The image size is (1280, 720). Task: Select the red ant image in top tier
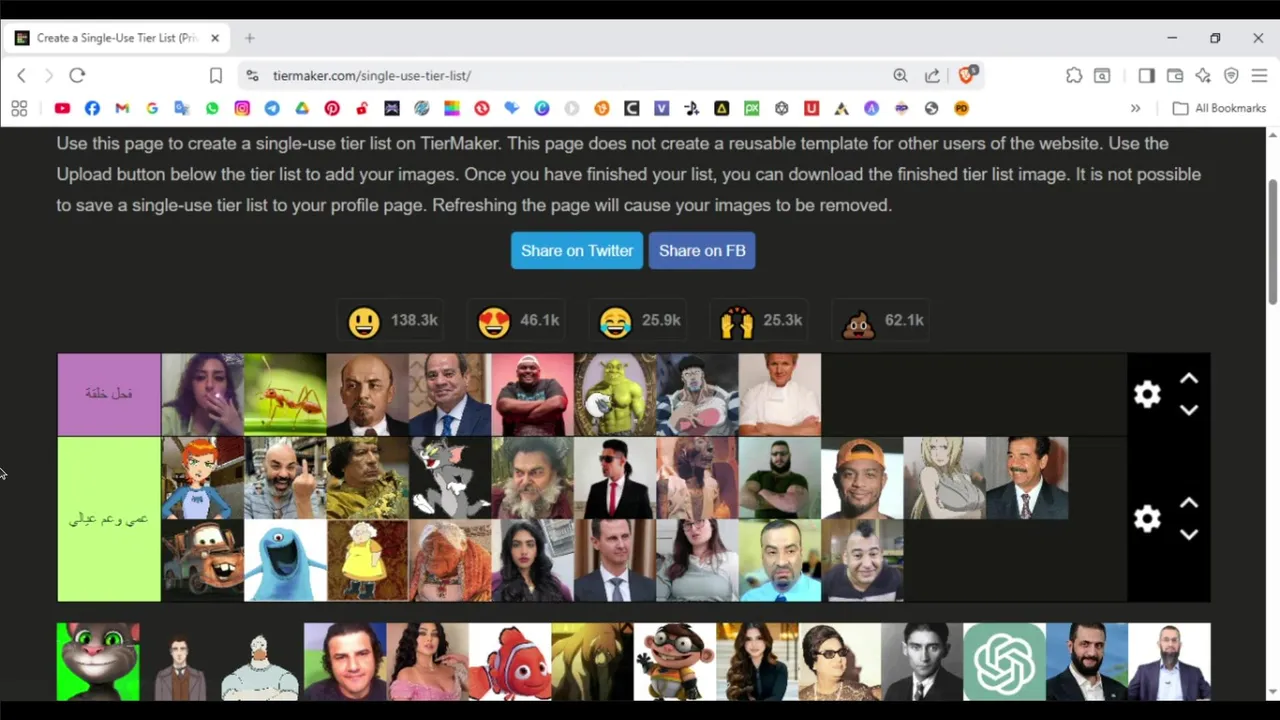285,394
